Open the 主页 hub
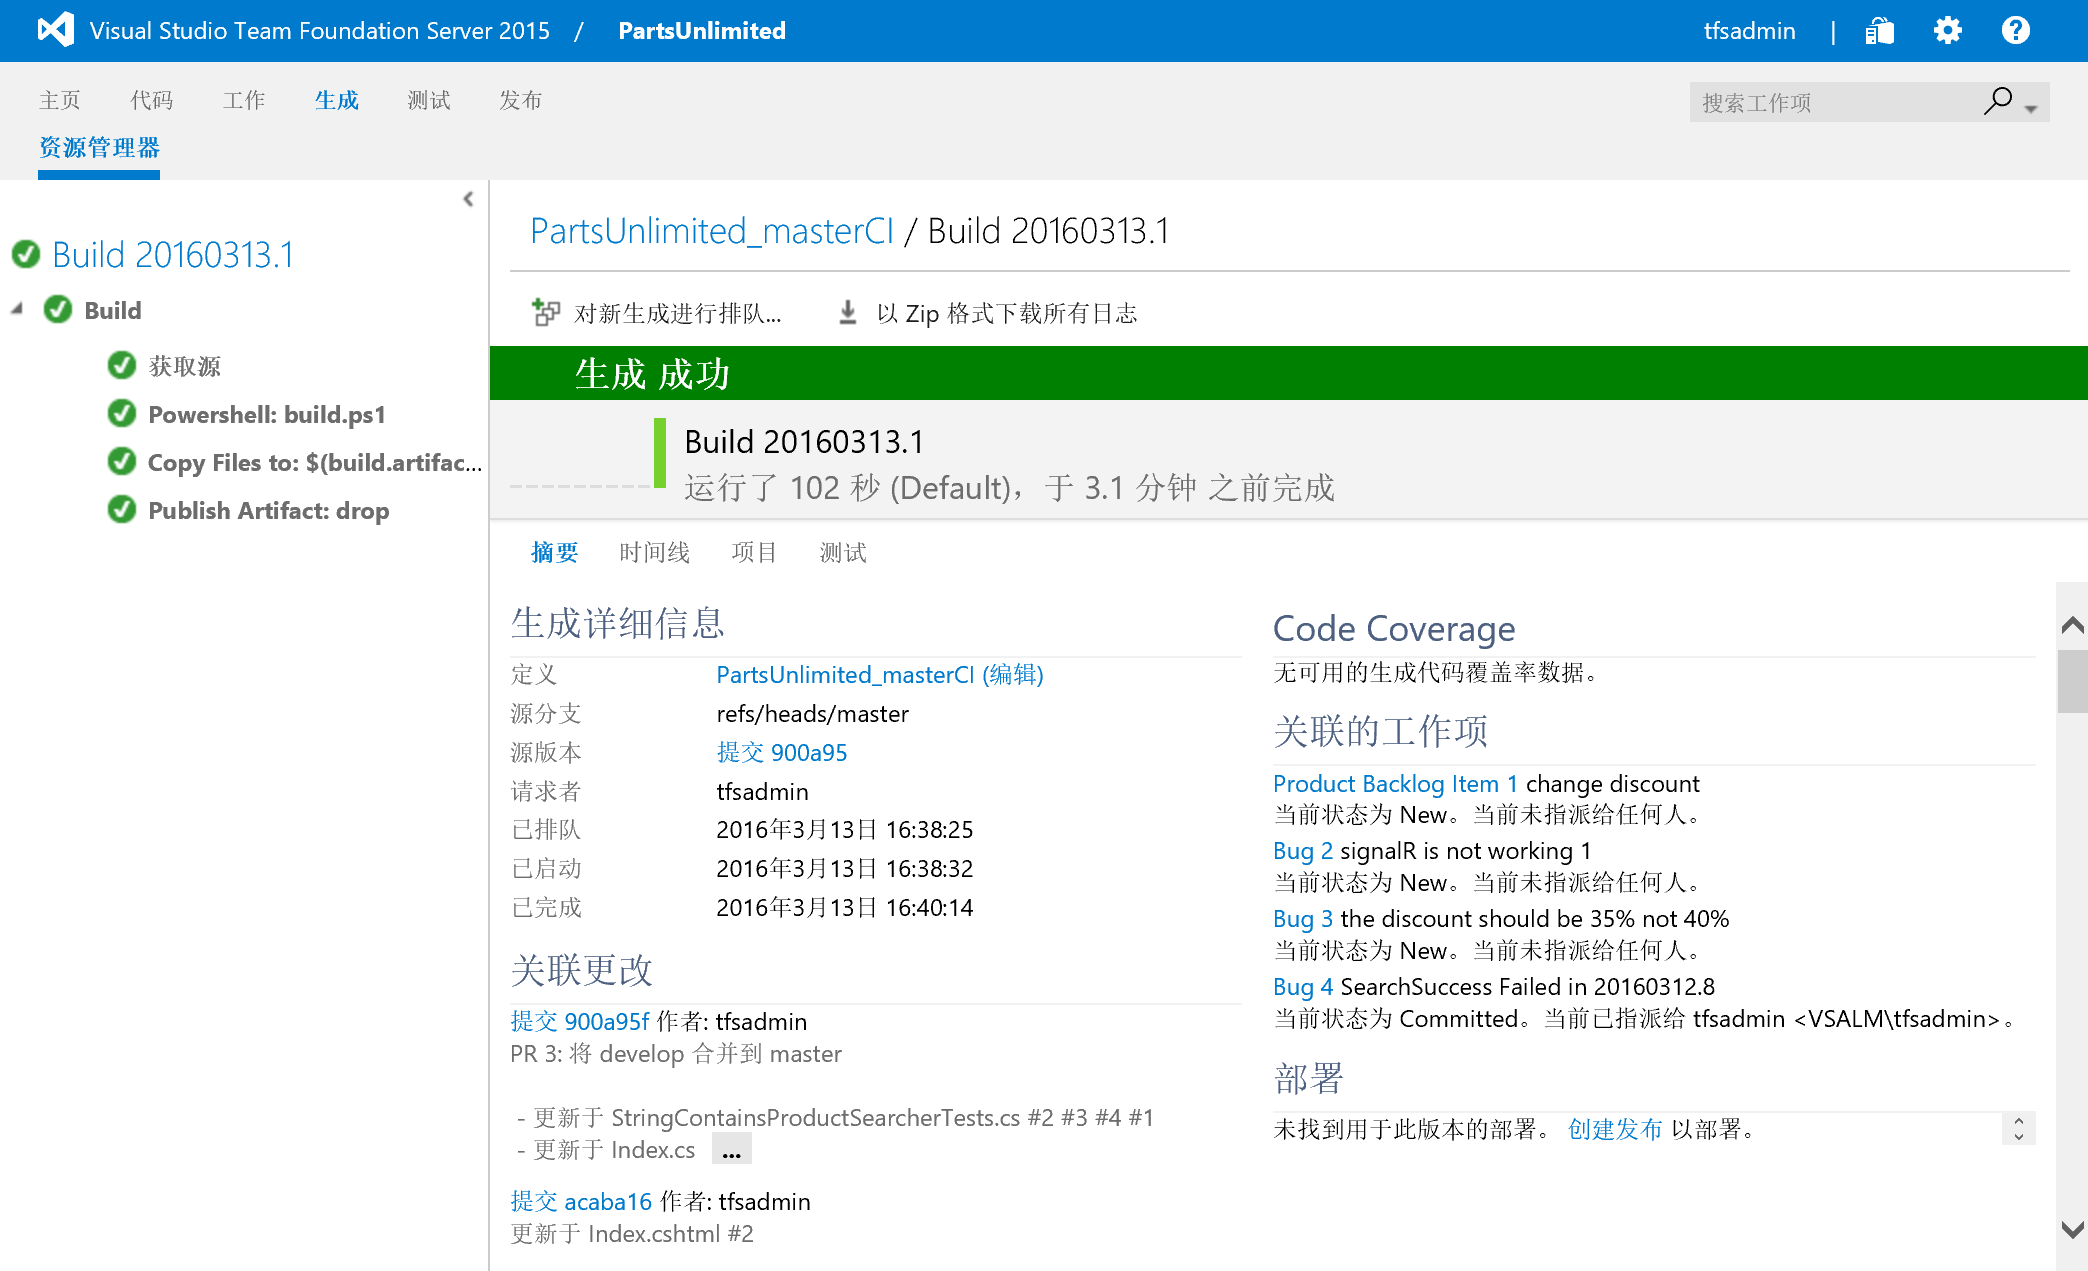This screenshot has height=1271, width=2088. pyautogui.click(x=60, y=100)
